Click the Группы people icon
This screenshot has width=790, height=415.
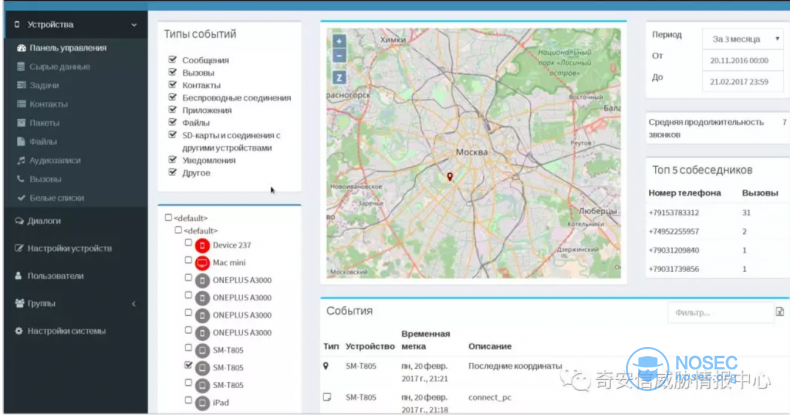[19, 303]
